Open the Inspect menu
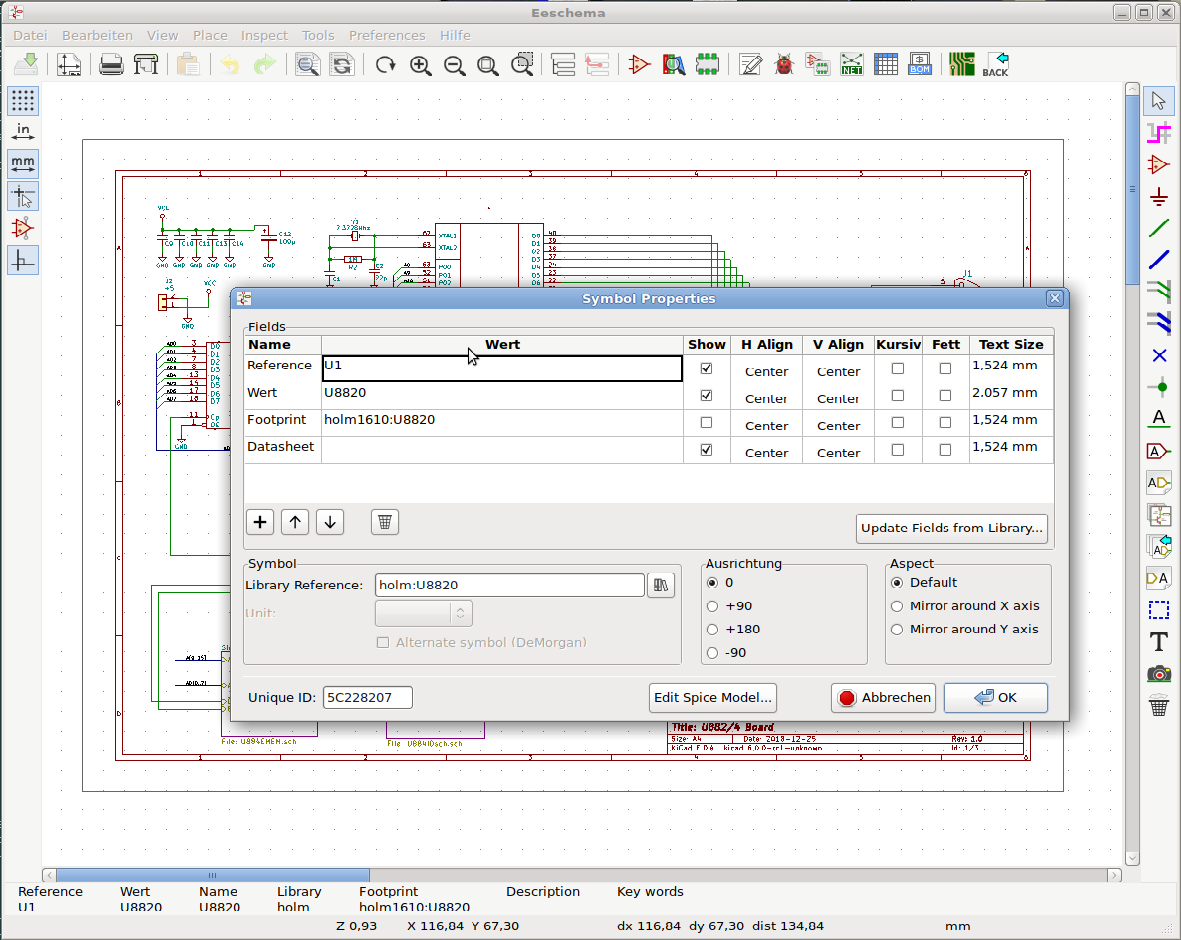 tap(264, 35)
